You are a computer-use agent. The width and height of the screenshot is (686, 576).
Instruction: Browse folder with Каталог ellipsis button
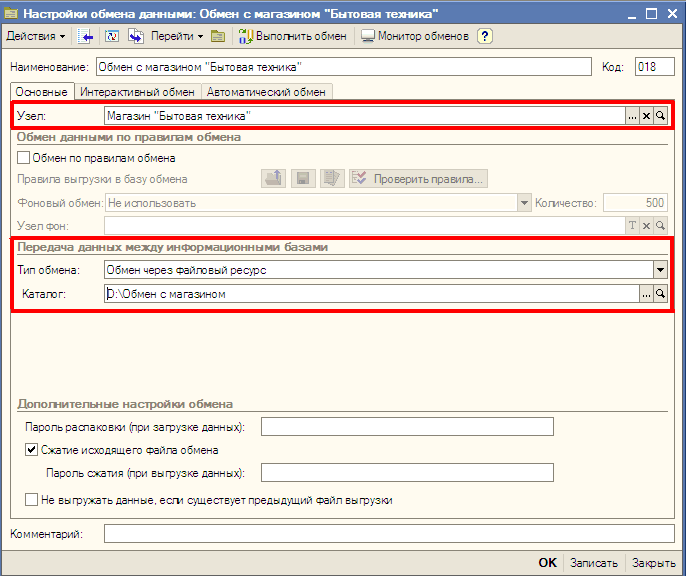tap(646, 294)
